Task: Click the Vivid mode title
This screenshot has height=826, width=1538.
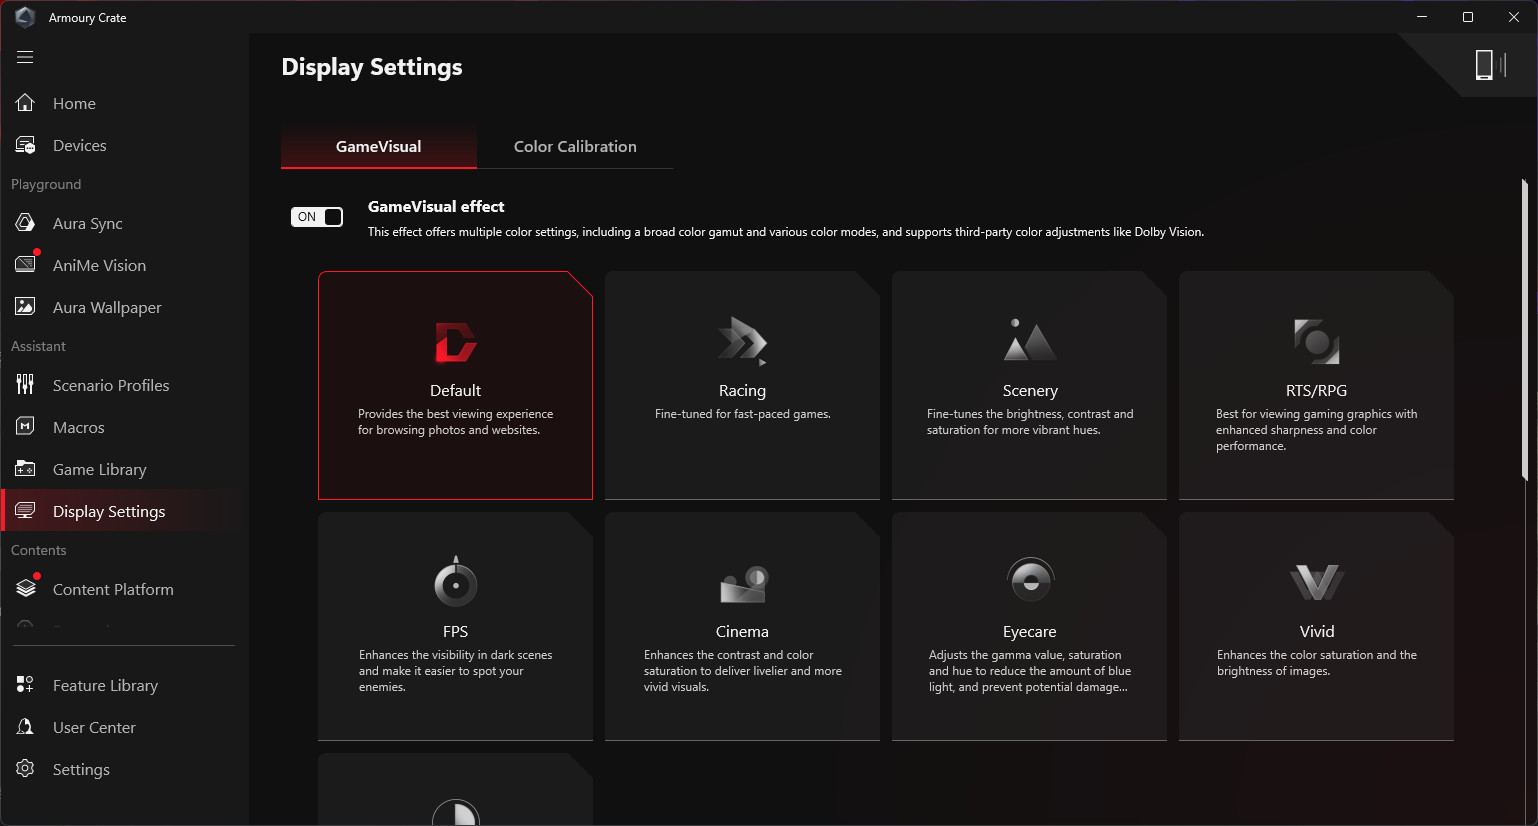Action: (x=1317, y=632)
